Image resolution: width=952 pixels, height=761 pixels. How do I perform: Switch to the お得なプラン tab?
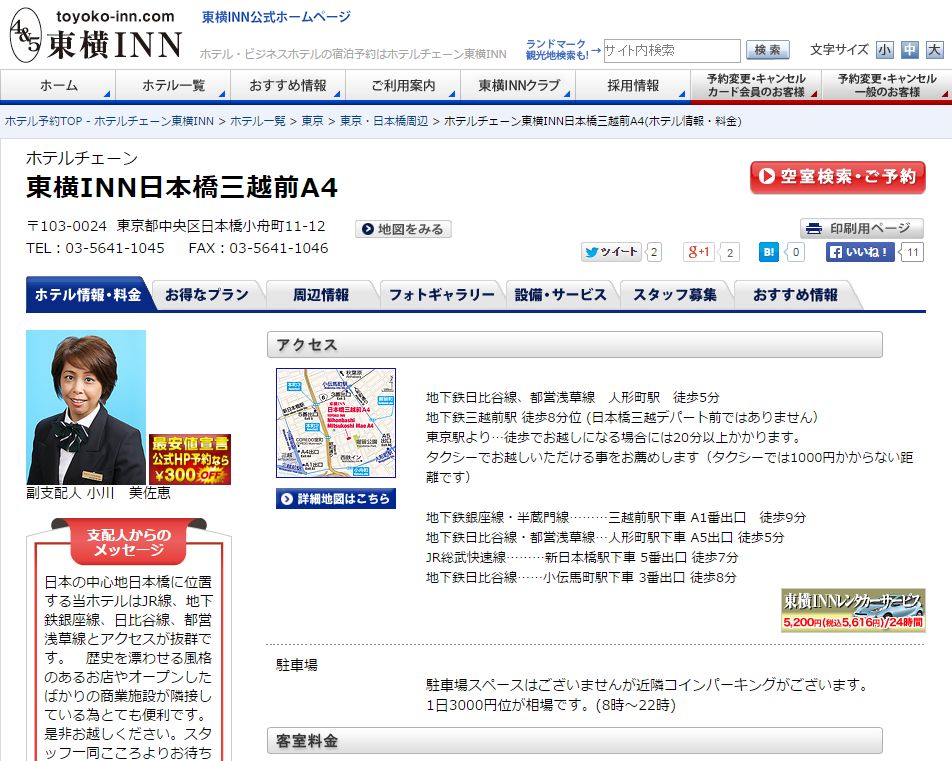click(207, 295)
